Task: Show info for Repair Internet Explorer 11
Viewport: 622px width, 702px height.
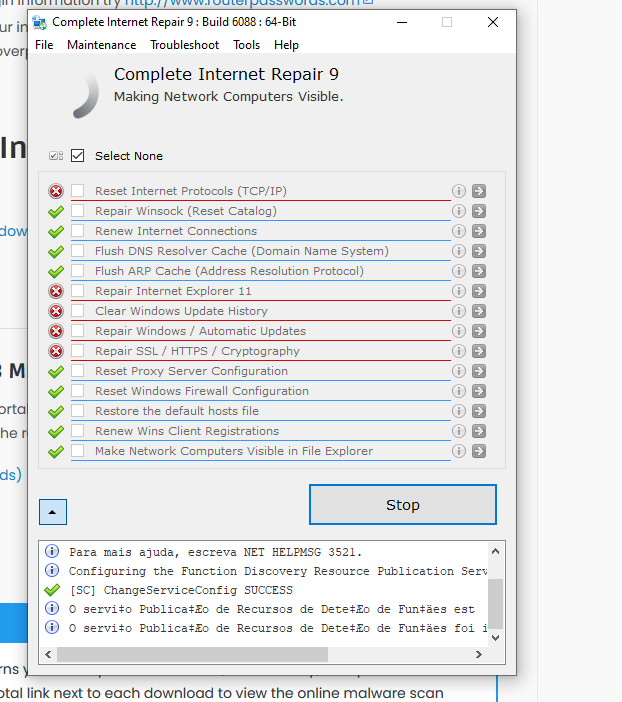Action: coord(459,291)
